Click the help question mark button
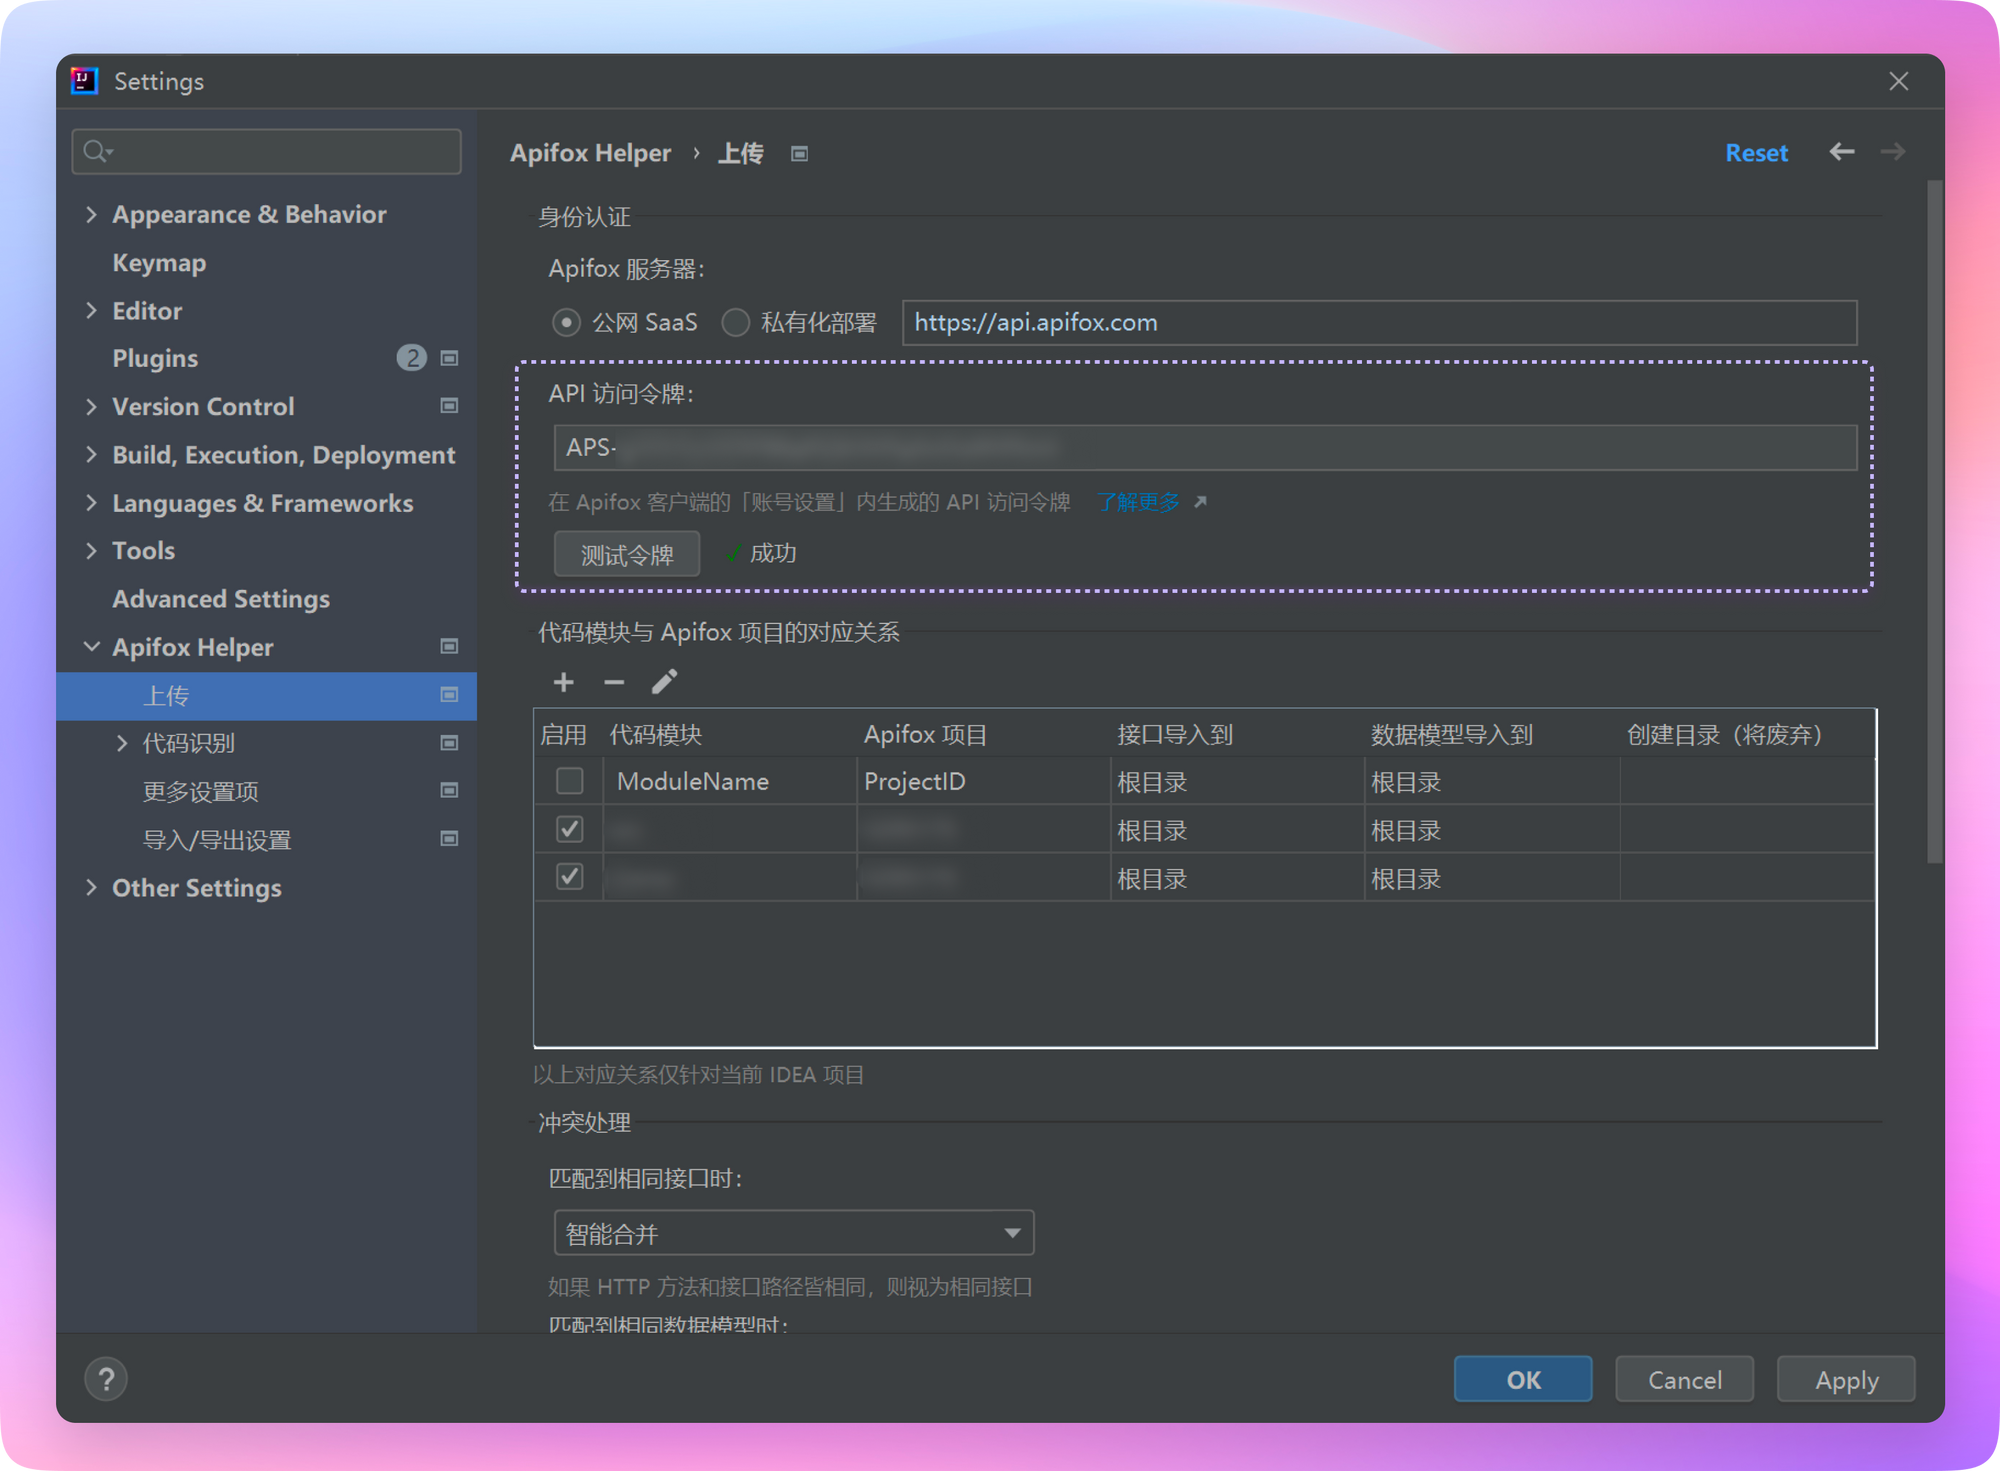Viewport: 2000px width, 1471px height. click(106, 1379)
